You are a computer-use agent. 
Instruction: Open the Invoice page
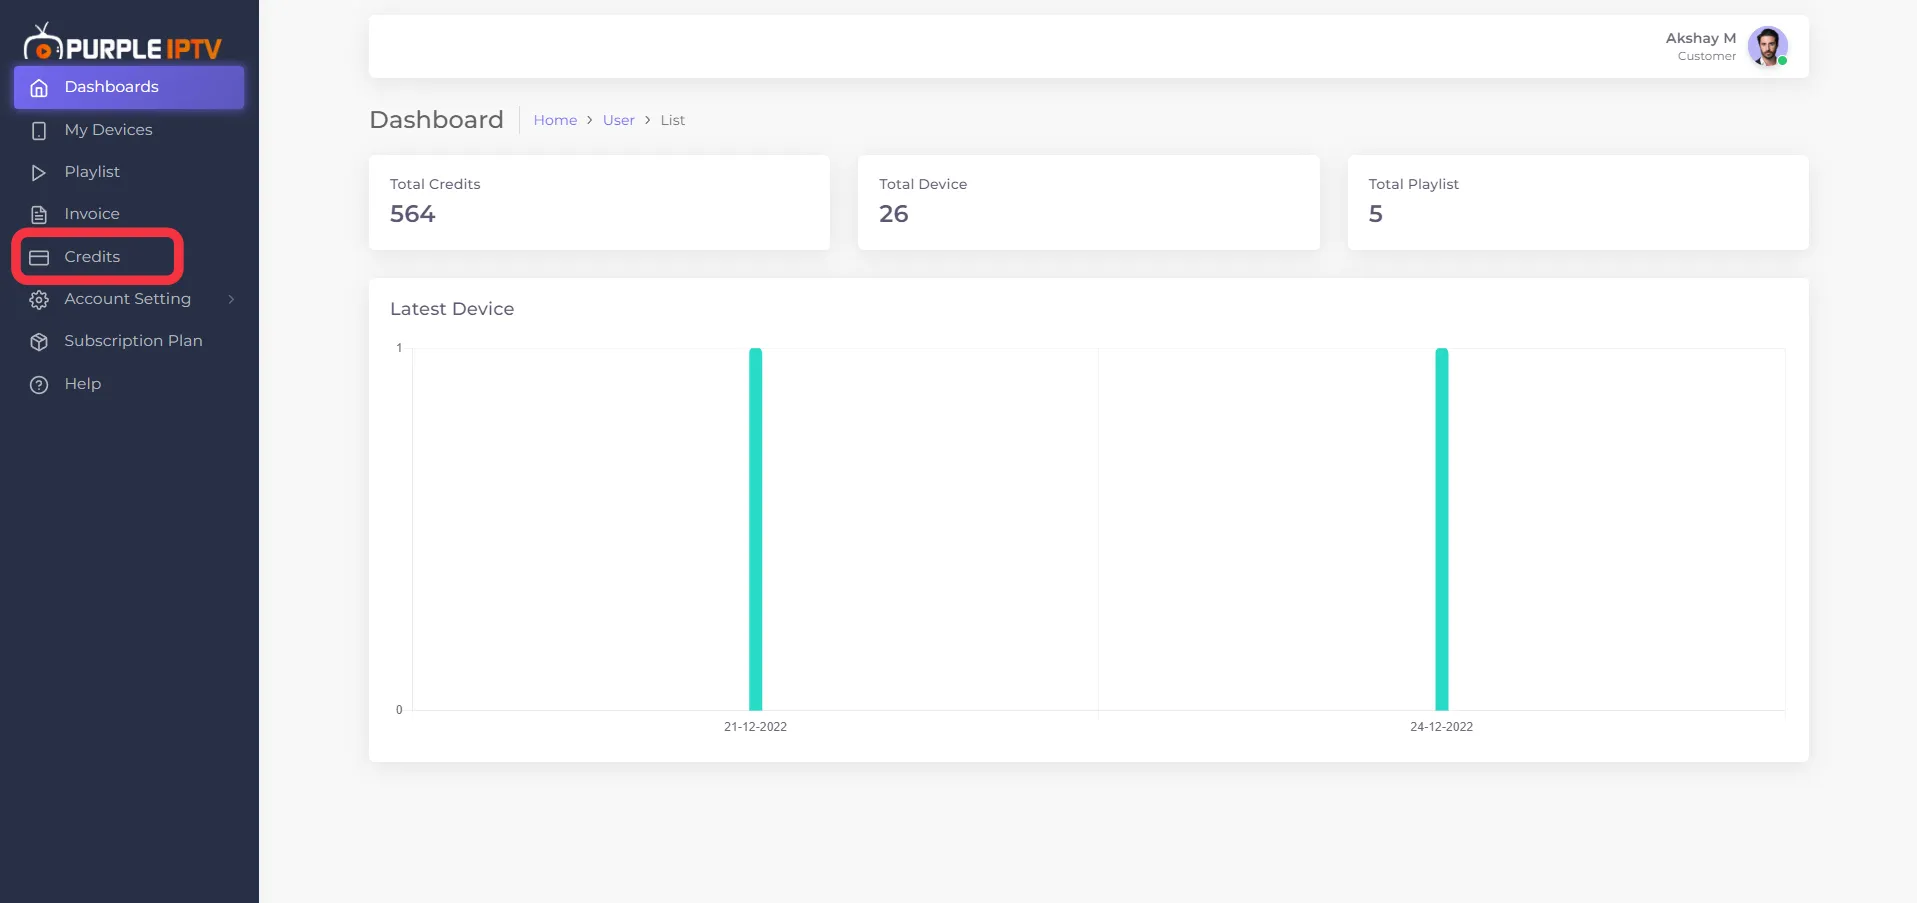pyautogui.click(x=129, y=214)
